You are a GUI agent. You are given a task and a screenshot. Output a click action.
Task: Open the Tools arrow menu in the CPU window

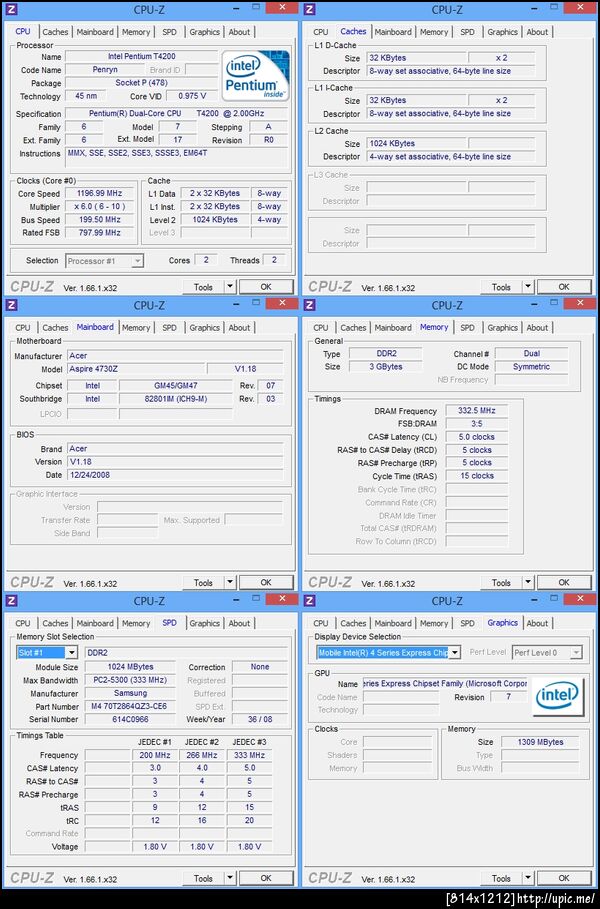point(230,287)
